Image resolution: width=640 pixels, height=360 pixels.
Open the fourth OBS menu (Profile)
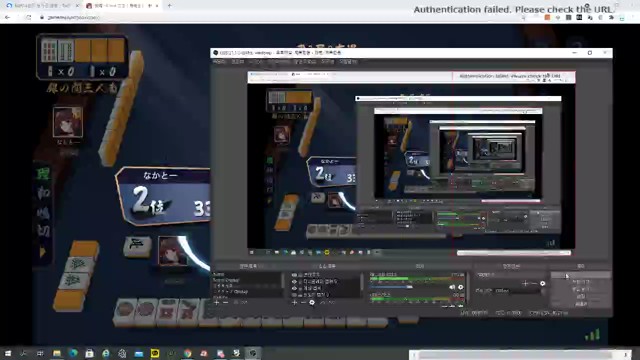278,62
